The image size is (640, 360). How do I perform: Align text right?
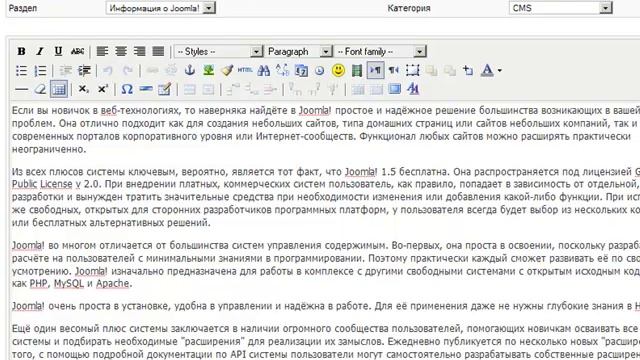coord(140,51)
